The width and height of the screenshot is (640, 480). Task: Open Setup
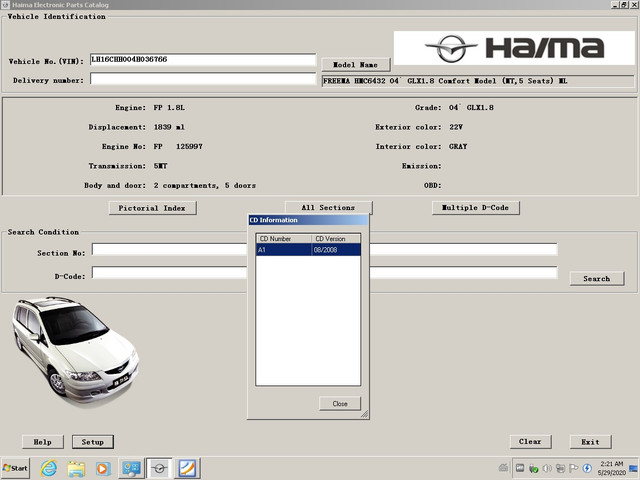pyautogui.click(x=93, y=442)
